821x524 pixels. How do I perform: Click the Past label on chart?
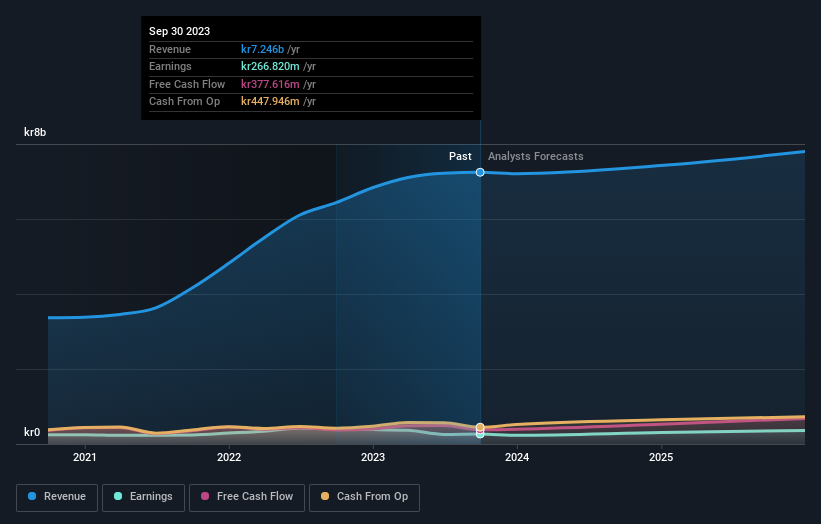tap(460, 156)
